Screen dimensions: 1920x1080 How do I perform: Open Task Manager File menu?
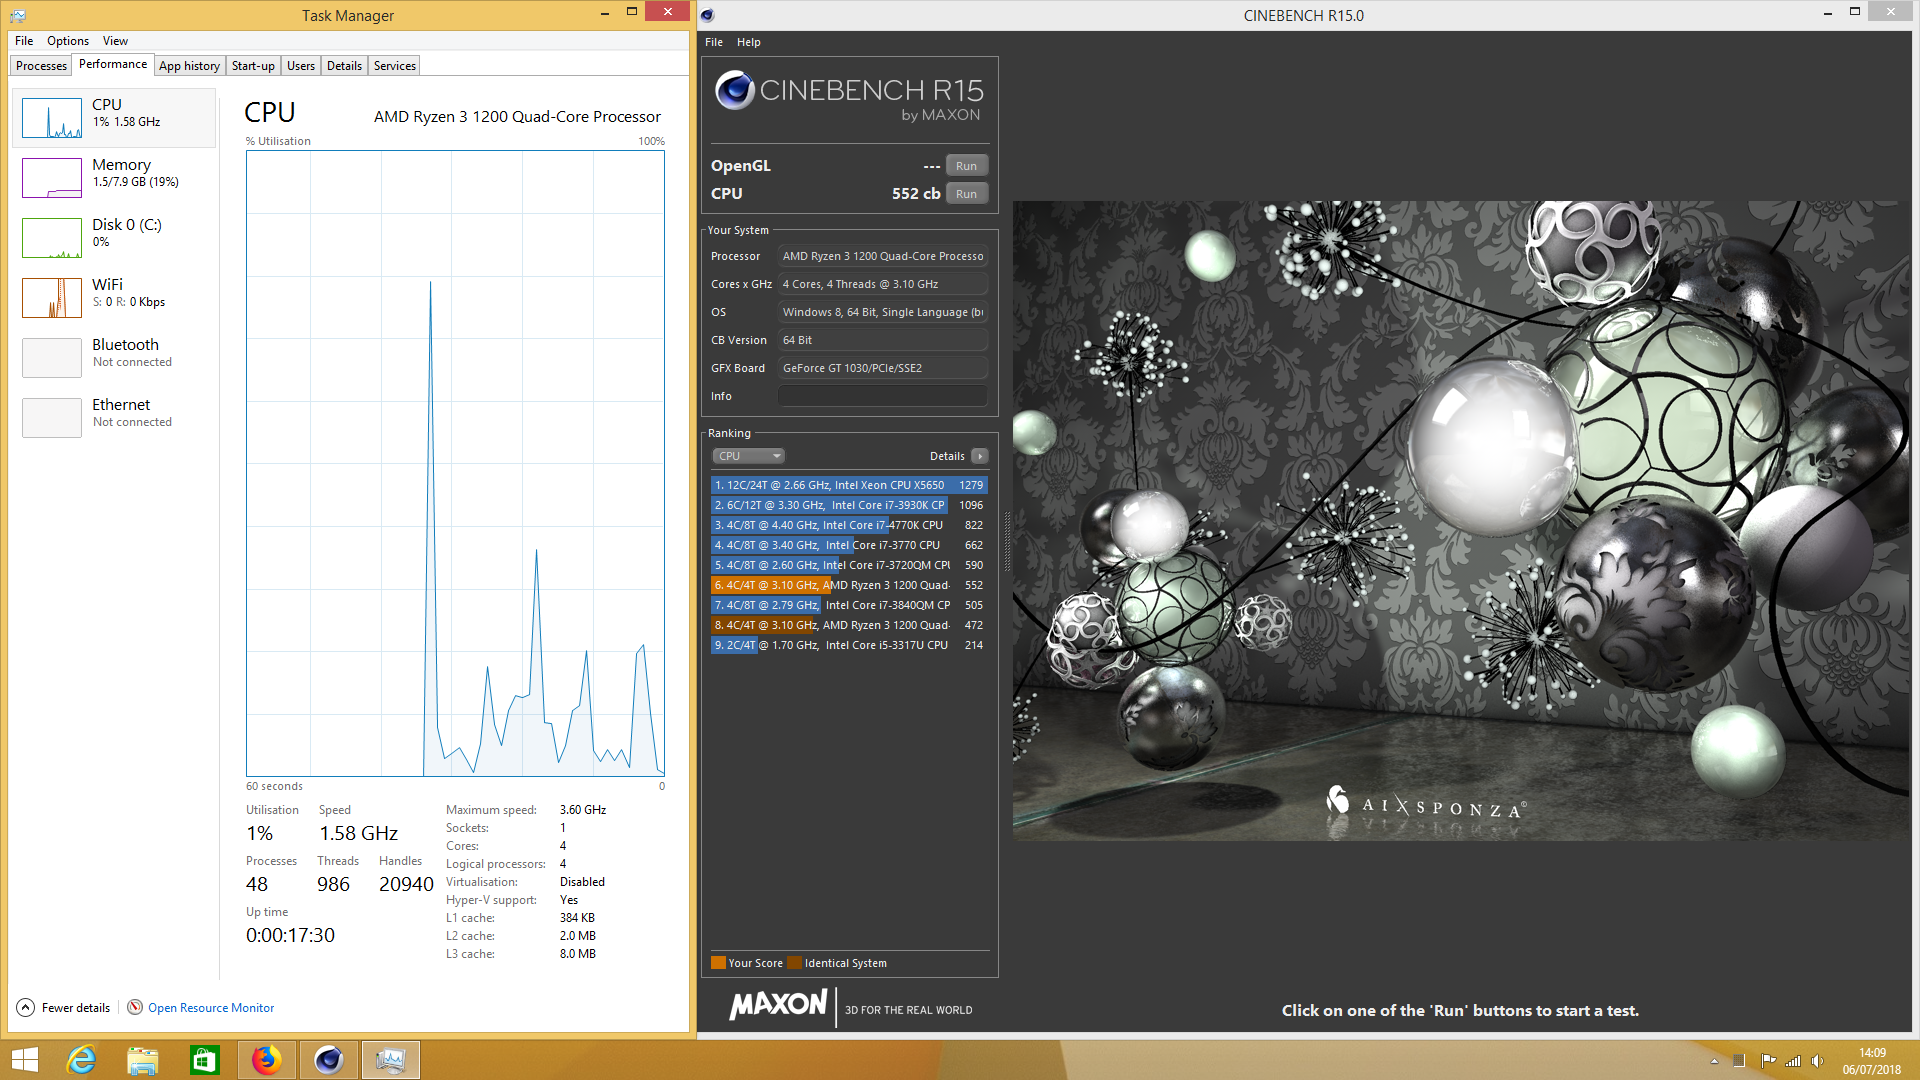[x=24, y=41]
